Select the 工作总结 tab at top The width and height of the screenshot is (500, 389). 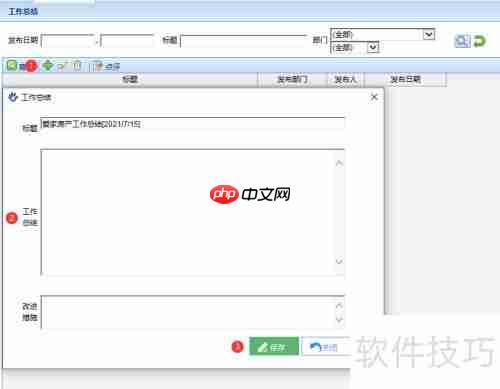click(23, 12)
